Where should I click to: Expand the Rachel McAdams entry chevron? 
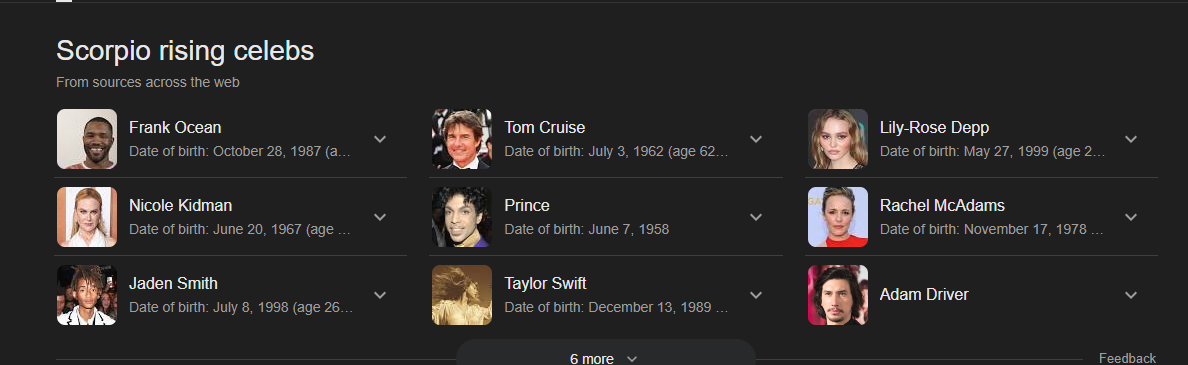pyautogui.click(x=1131, y=217)
